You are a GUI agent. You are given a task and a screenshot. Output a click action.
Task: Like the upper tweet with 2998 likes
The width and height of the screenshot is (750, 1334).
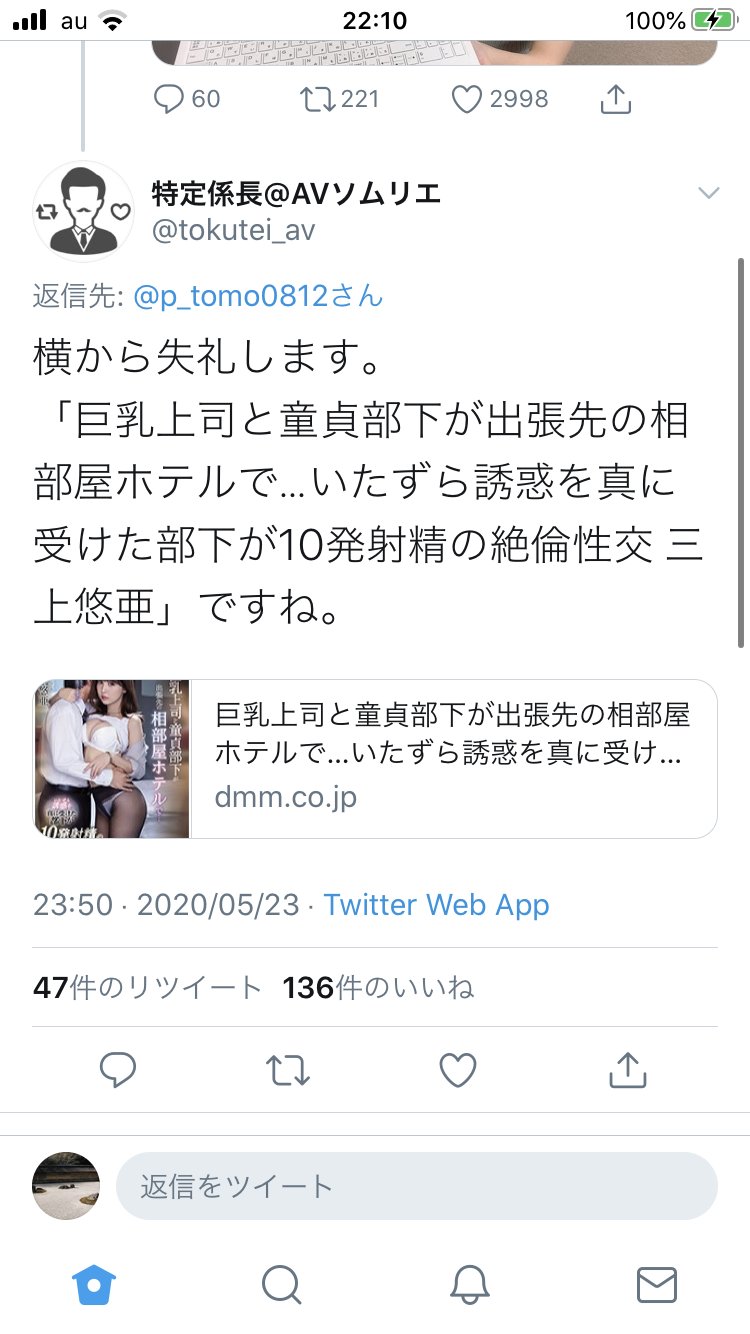coord(467,98)
